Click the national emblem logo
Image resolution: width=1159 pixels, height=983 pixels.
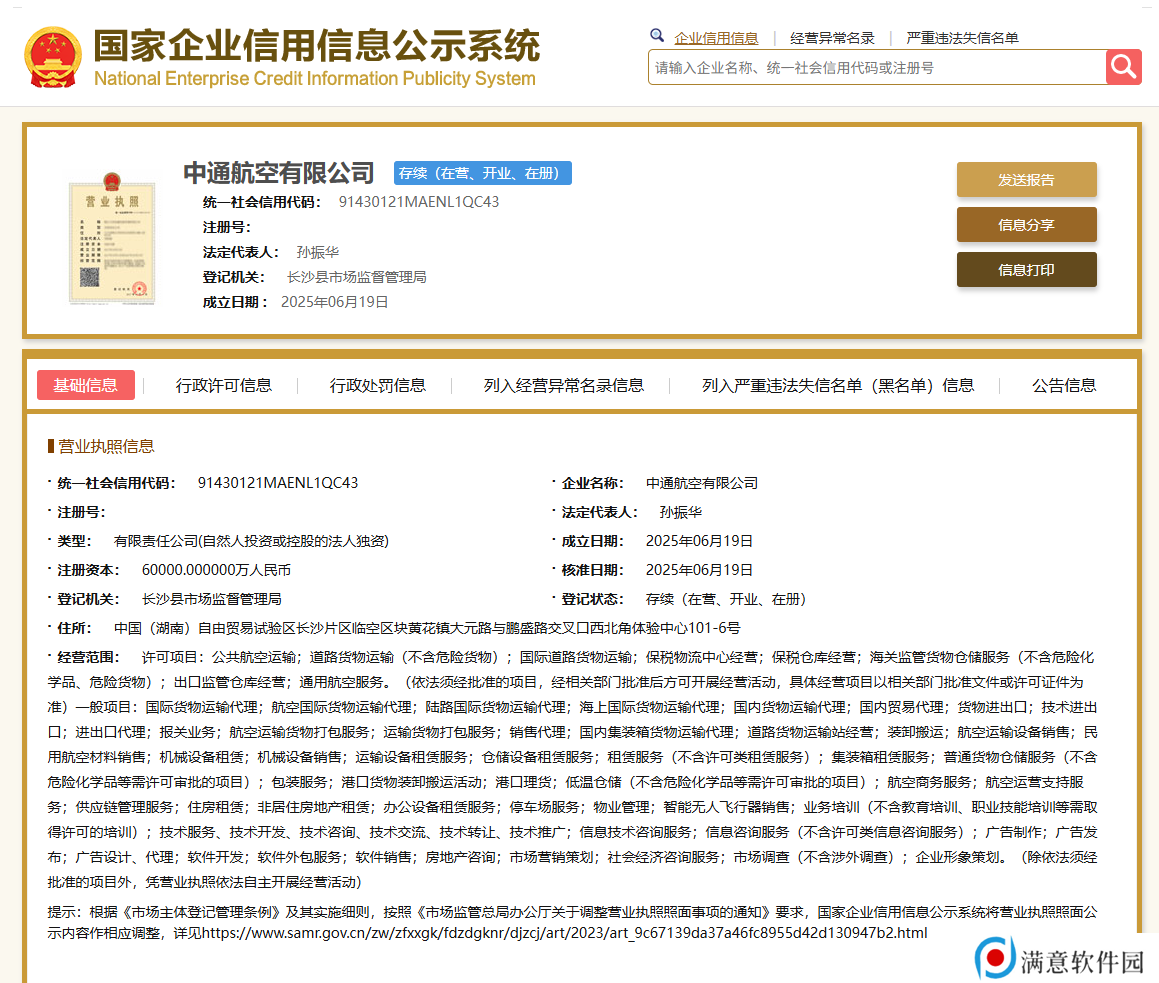[53, 57]
